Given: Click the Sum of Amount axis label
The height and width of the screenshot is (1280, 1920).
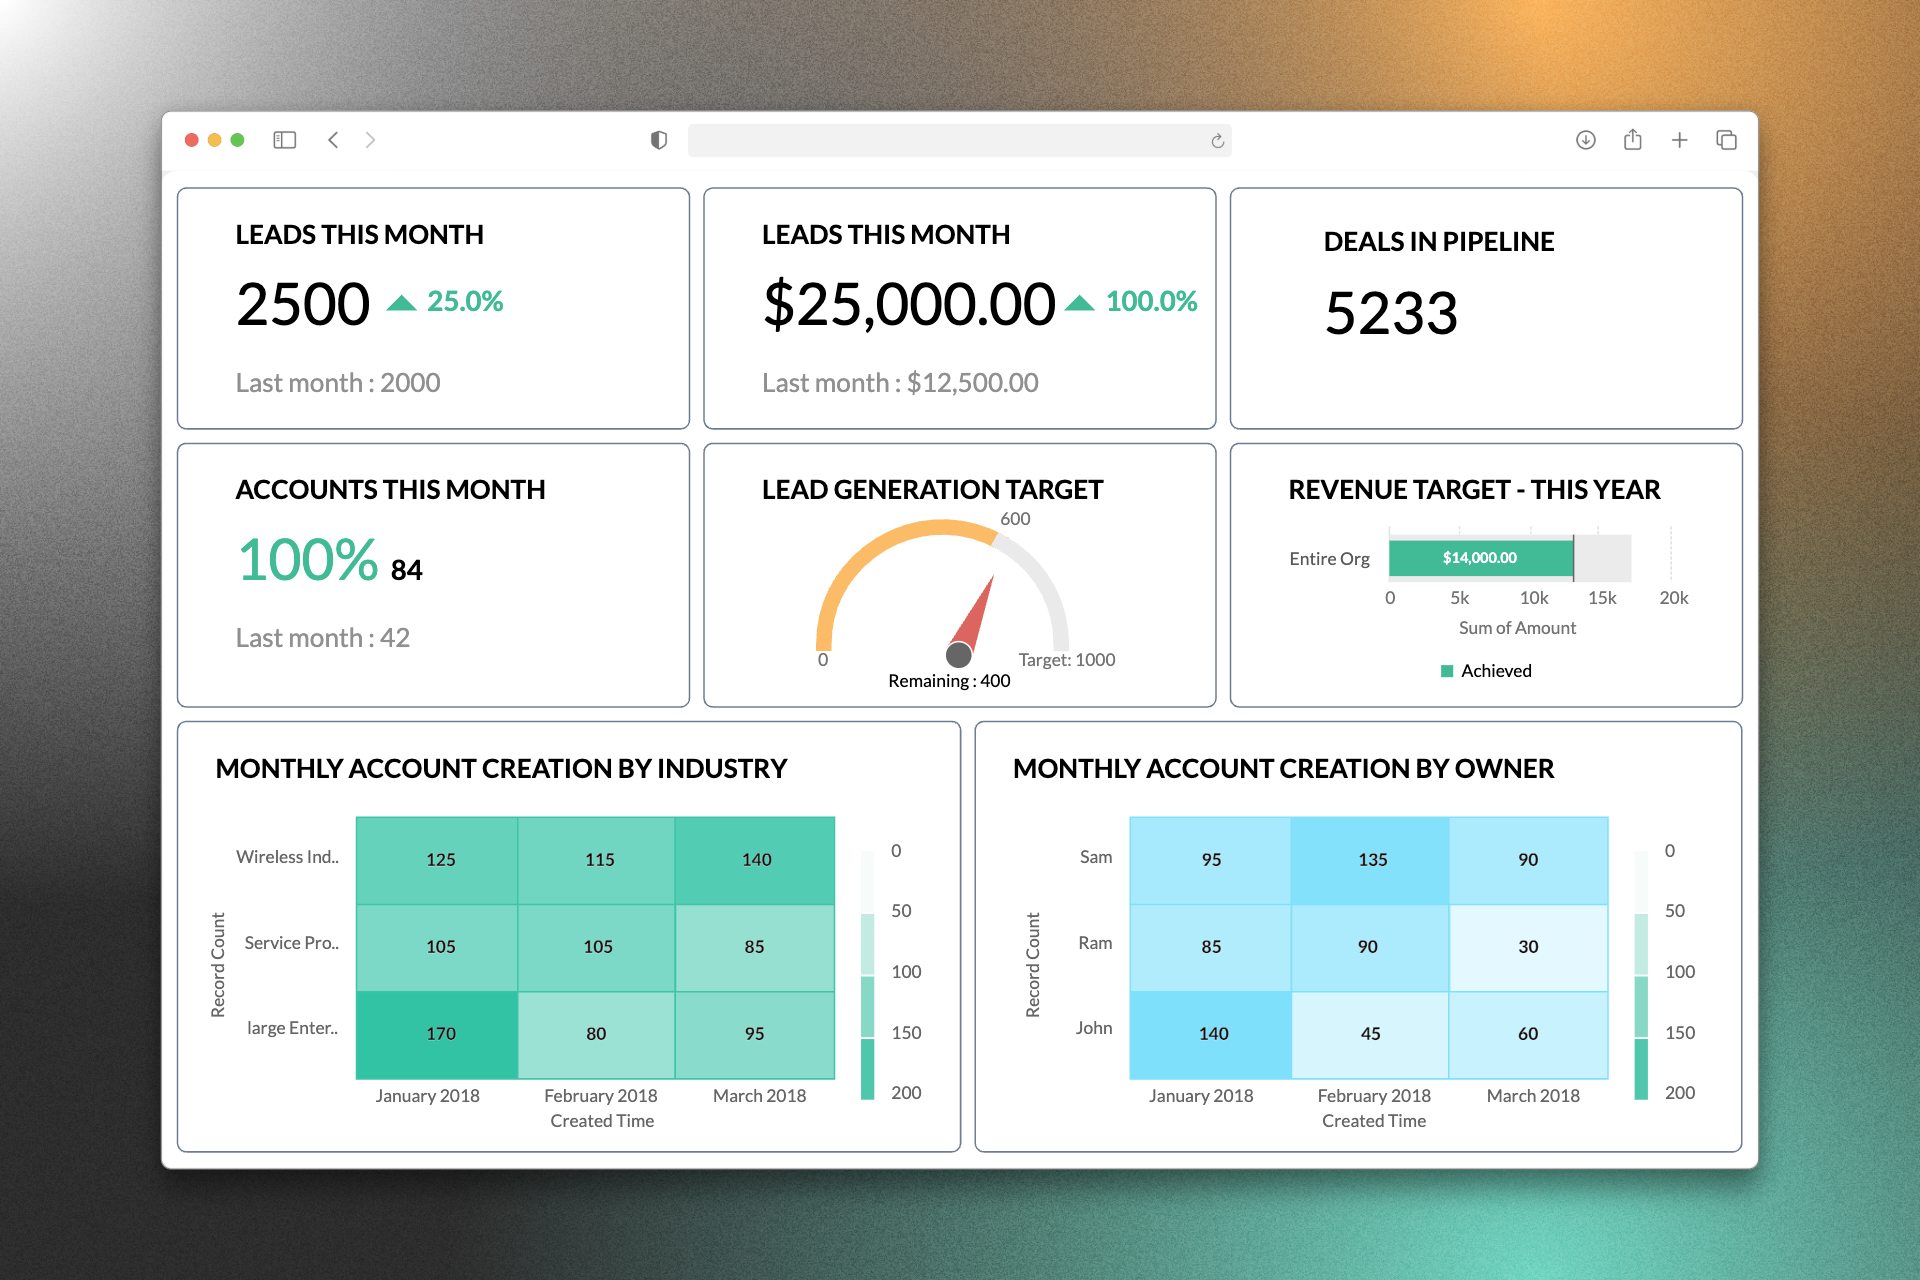Looking at the screenshot, I should pos(1517,628).
